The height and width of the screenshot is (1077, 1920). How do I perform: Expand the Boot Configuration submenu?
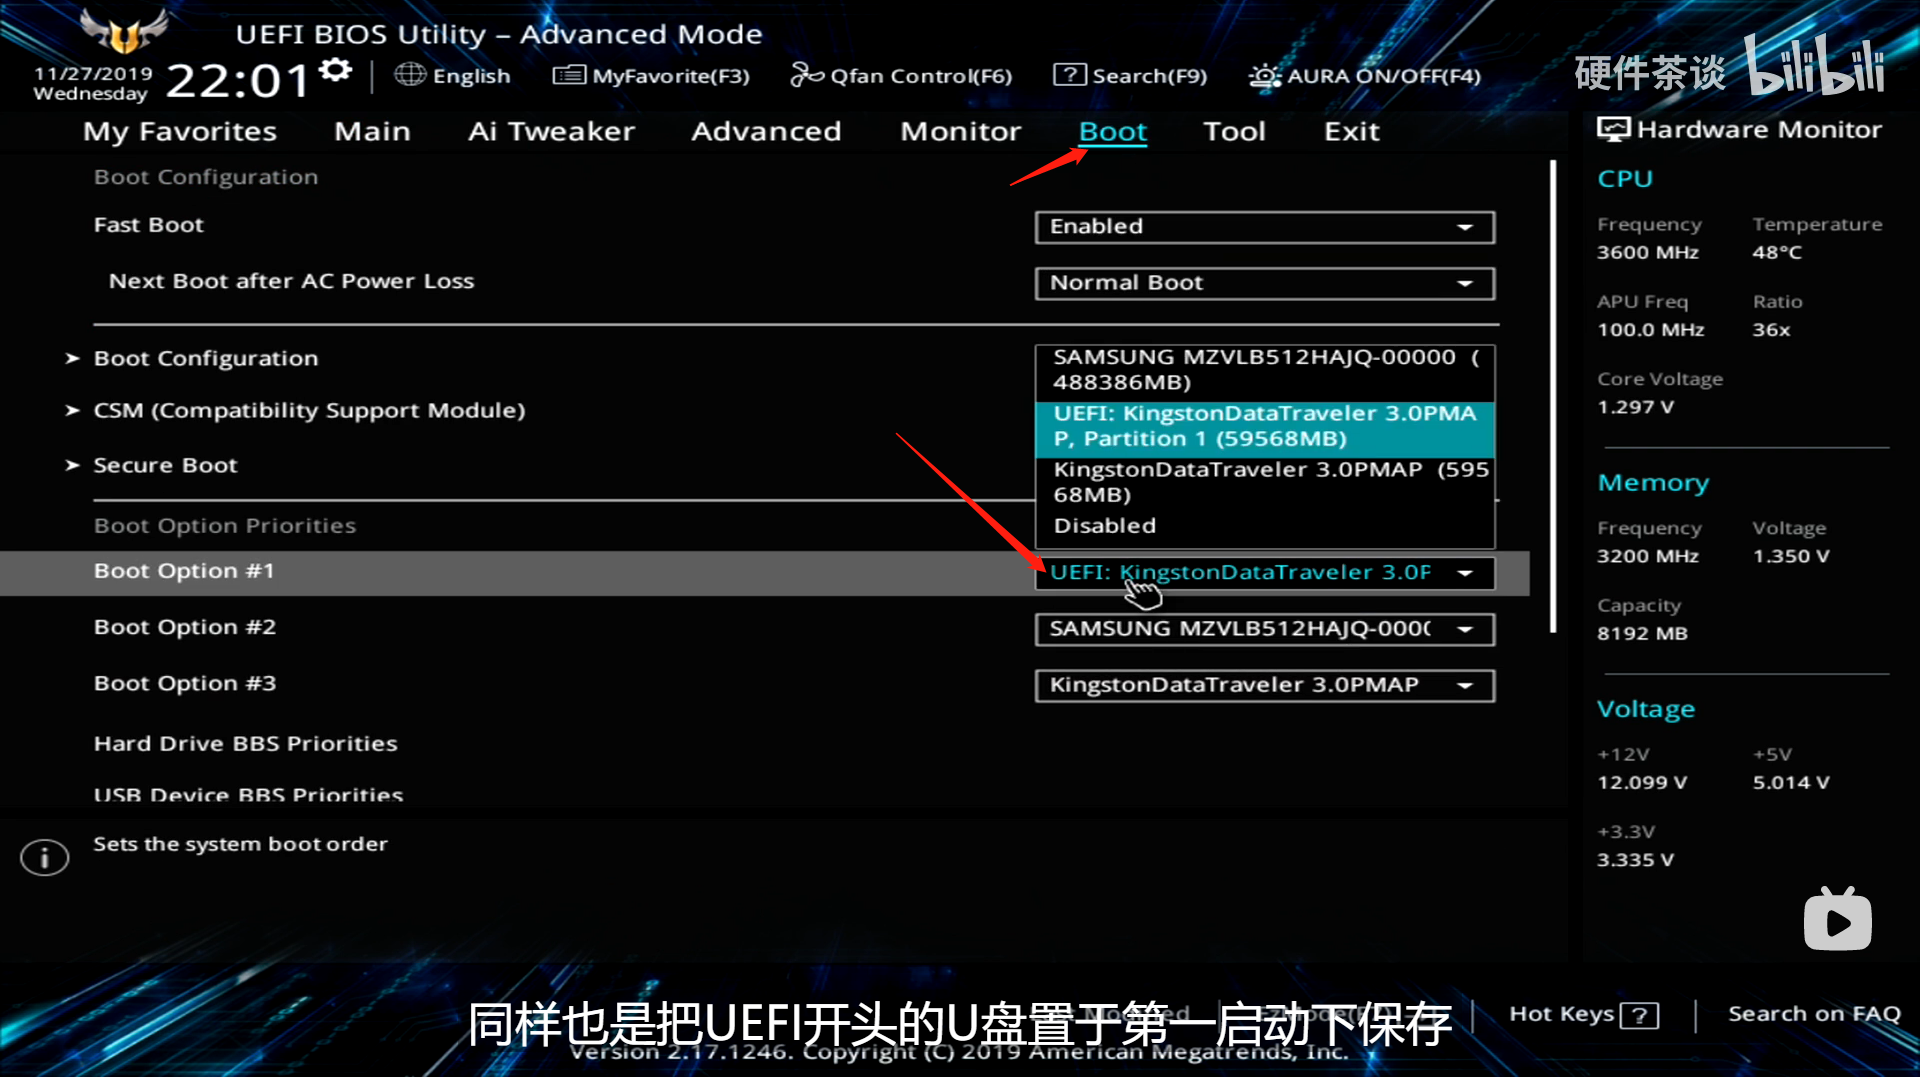(x=206, y=358)
